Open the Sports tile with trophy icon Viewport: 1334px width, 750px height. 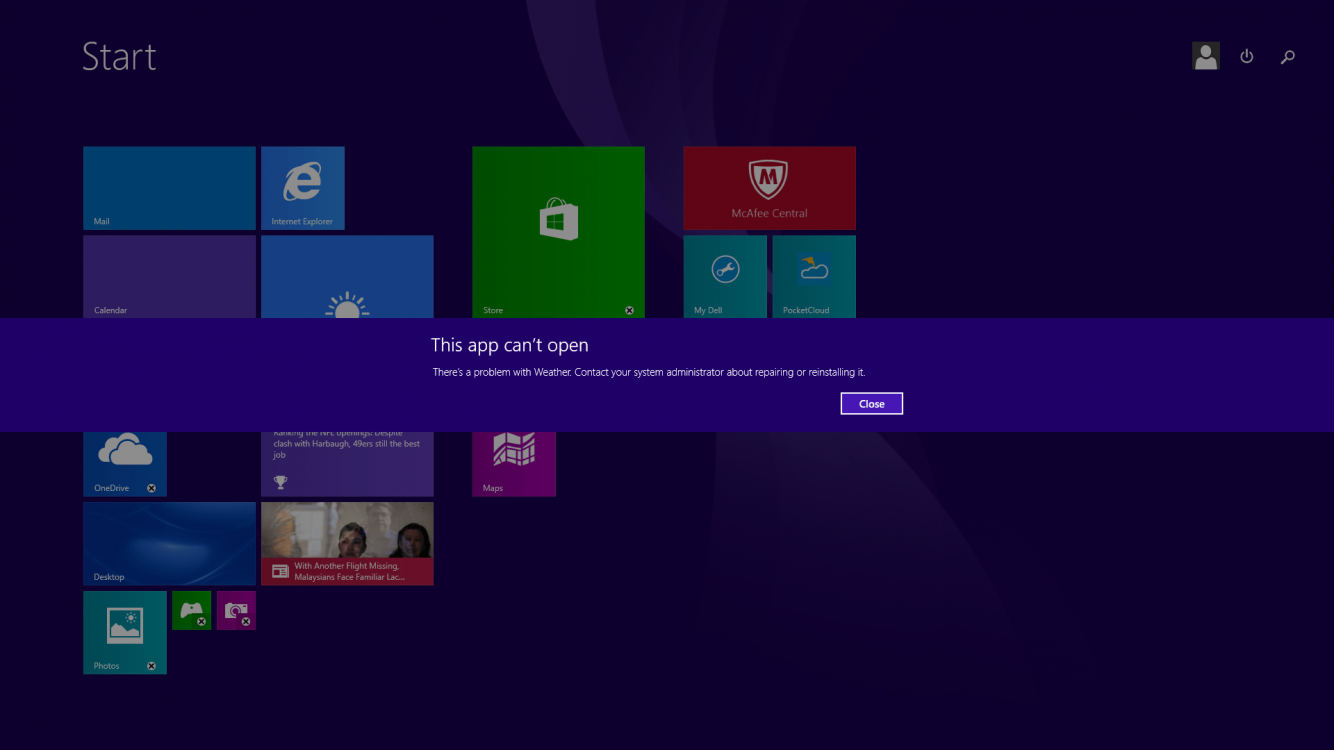coord(347,464)
